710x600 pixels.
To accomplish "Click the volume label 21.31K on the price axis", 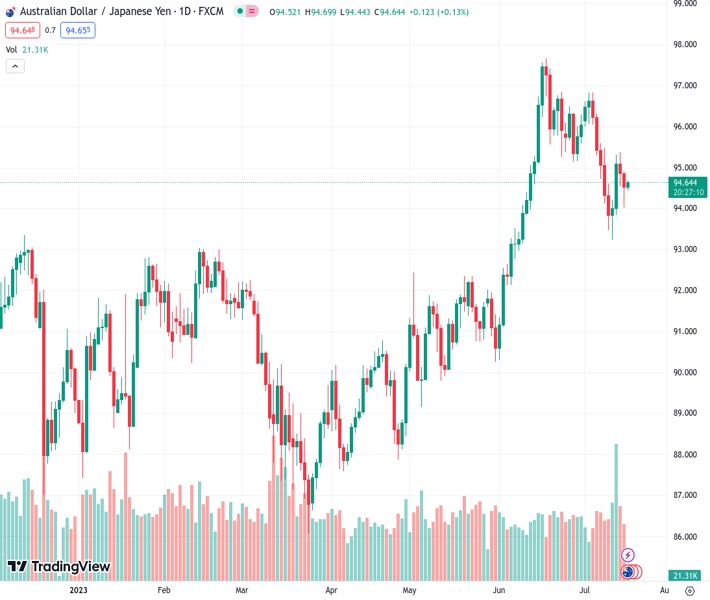I will click(685, 576).
